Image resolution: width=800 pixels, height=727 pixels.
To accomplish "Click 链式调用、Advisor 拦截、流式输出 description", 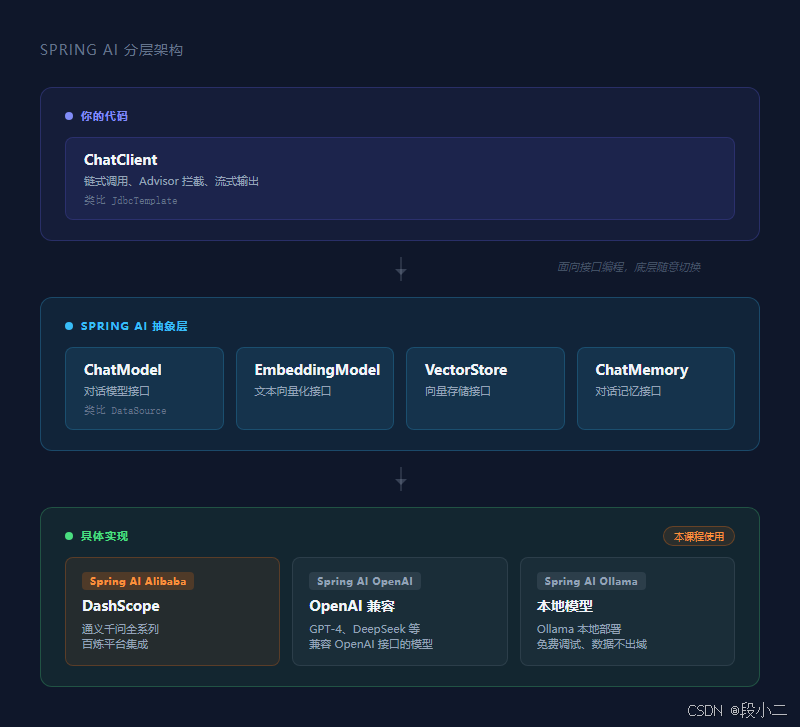I will [x=171, y=181].
